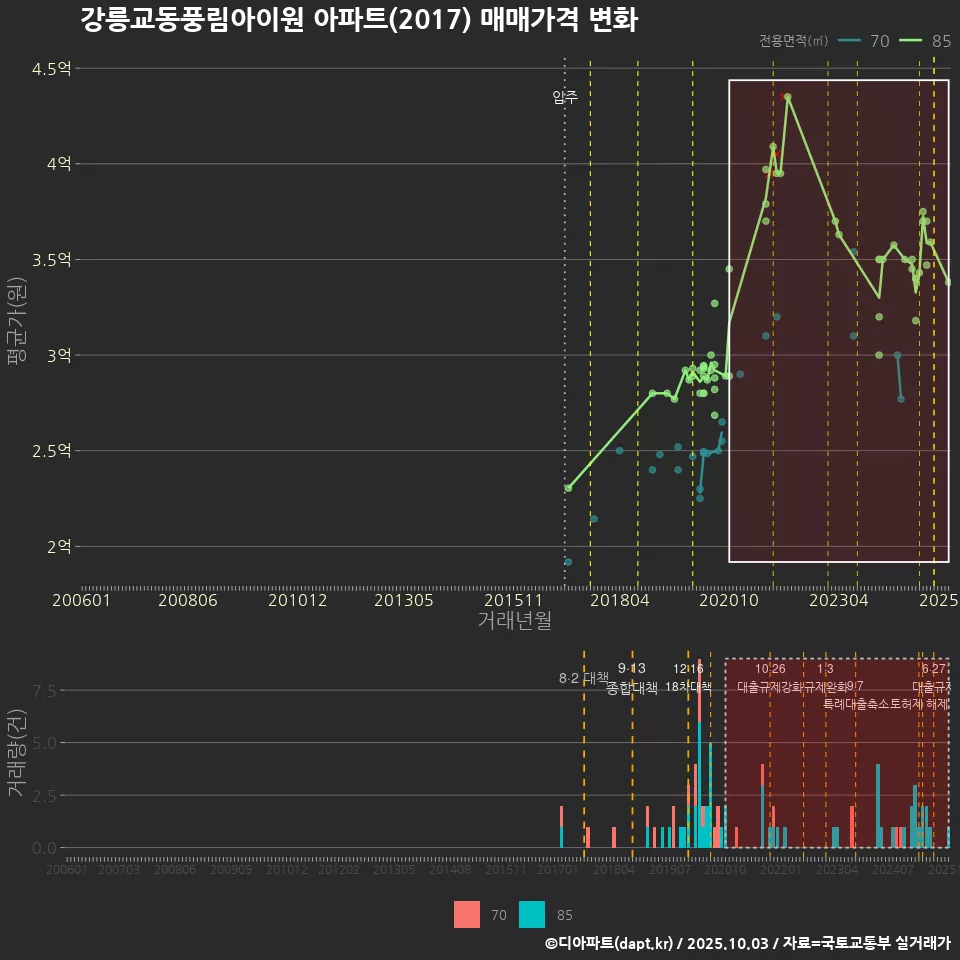
Task: Click the 10·26 대출규제강화 marker label
Action: click(770, 678)
